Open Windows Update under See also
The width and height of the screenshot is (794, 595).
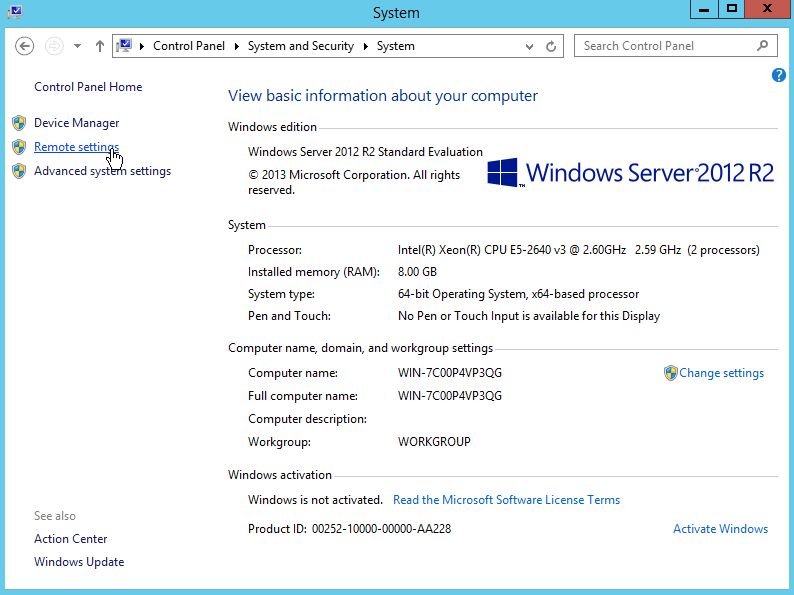click(79, 562)
